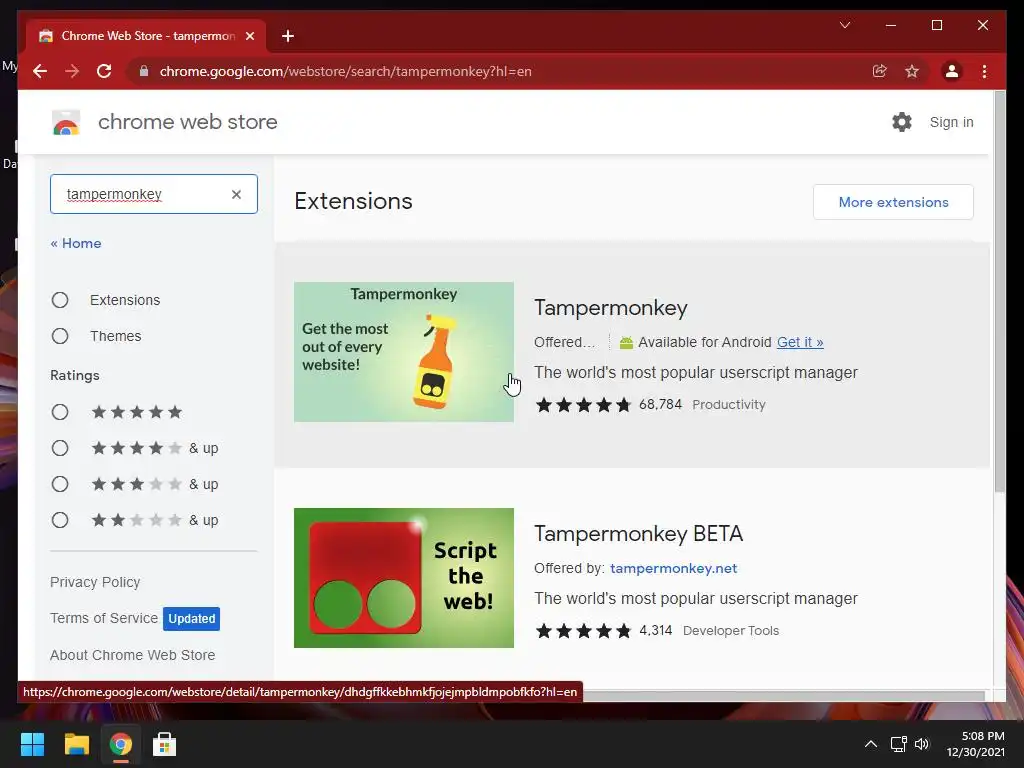
Task: Click the More extensions button
Action: click(893, 202)
